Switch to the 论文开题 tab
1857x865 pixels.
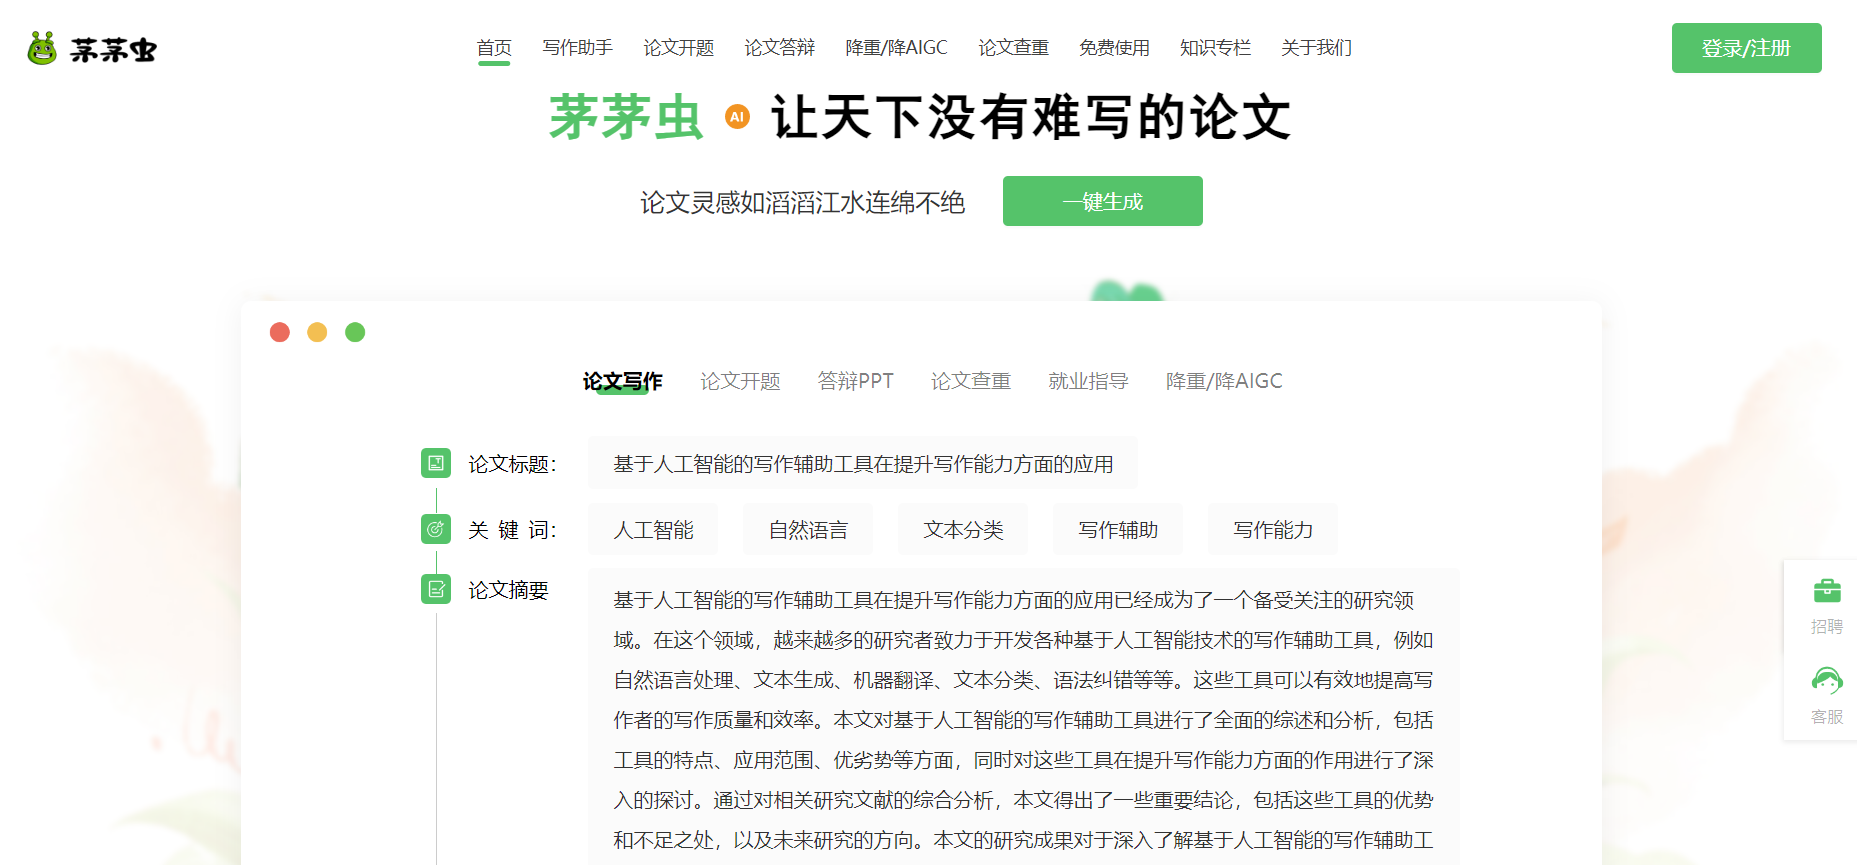740,381
